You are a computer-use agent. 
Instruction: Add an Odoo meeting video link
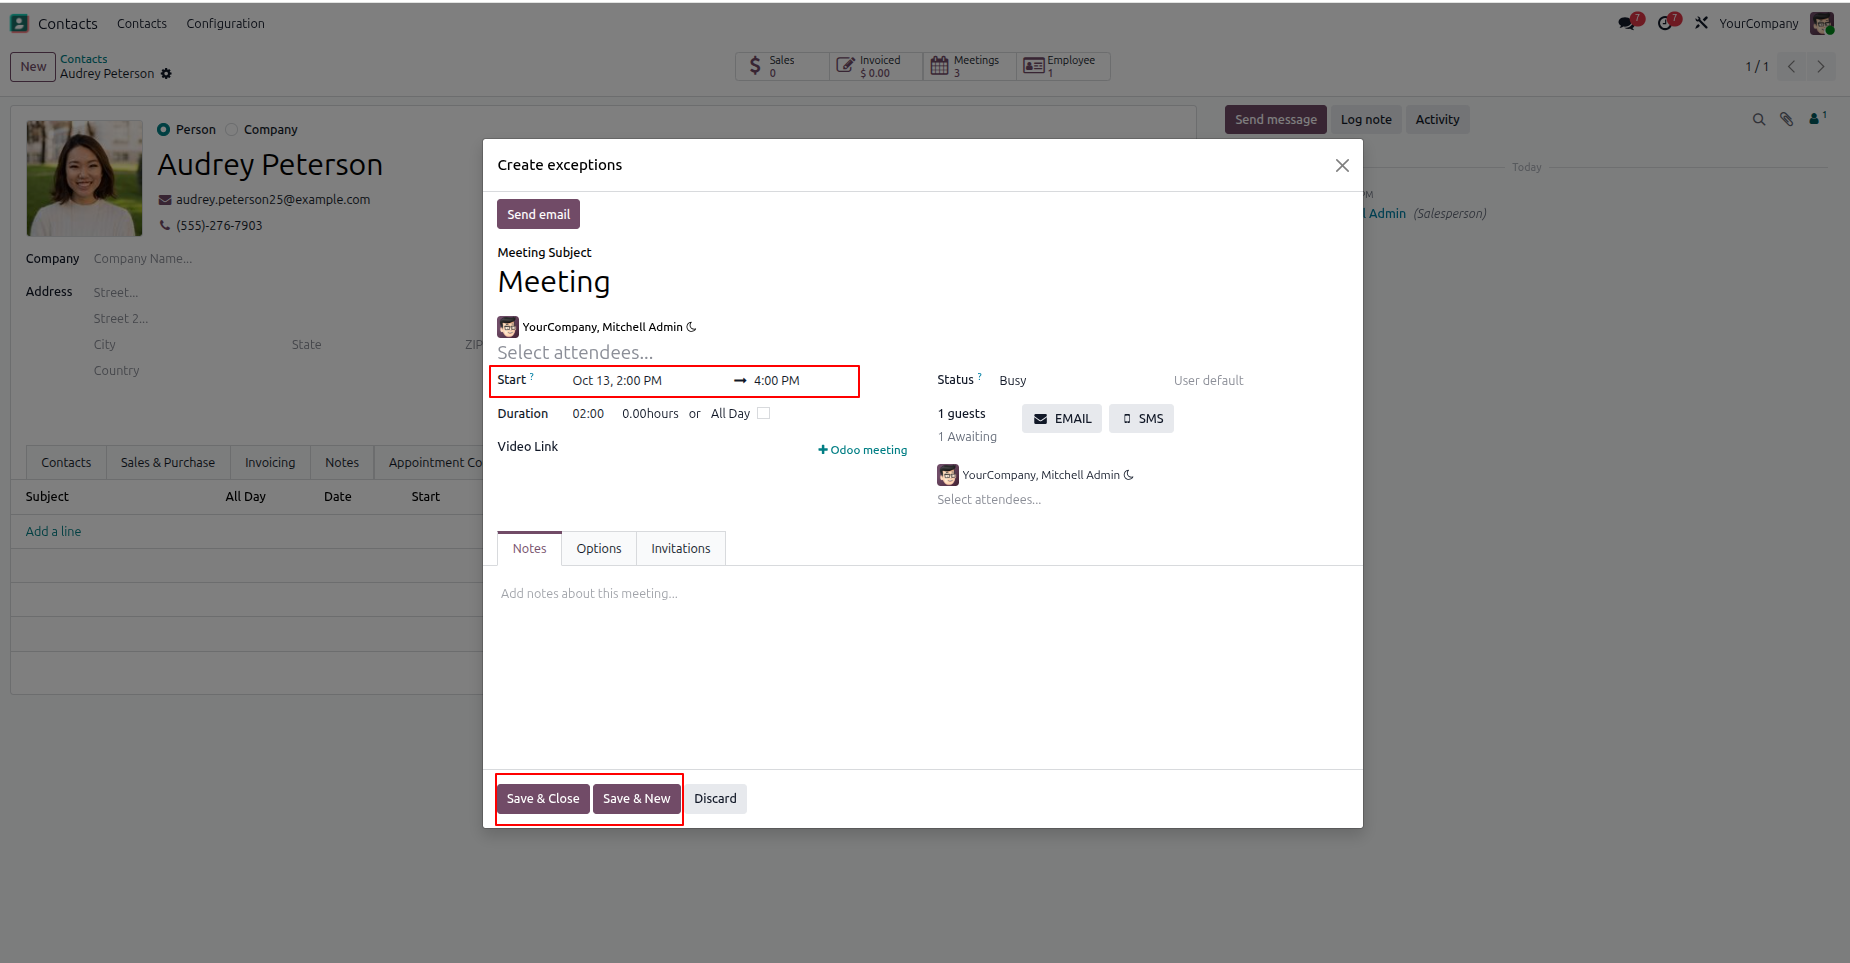tap(863, 450)
